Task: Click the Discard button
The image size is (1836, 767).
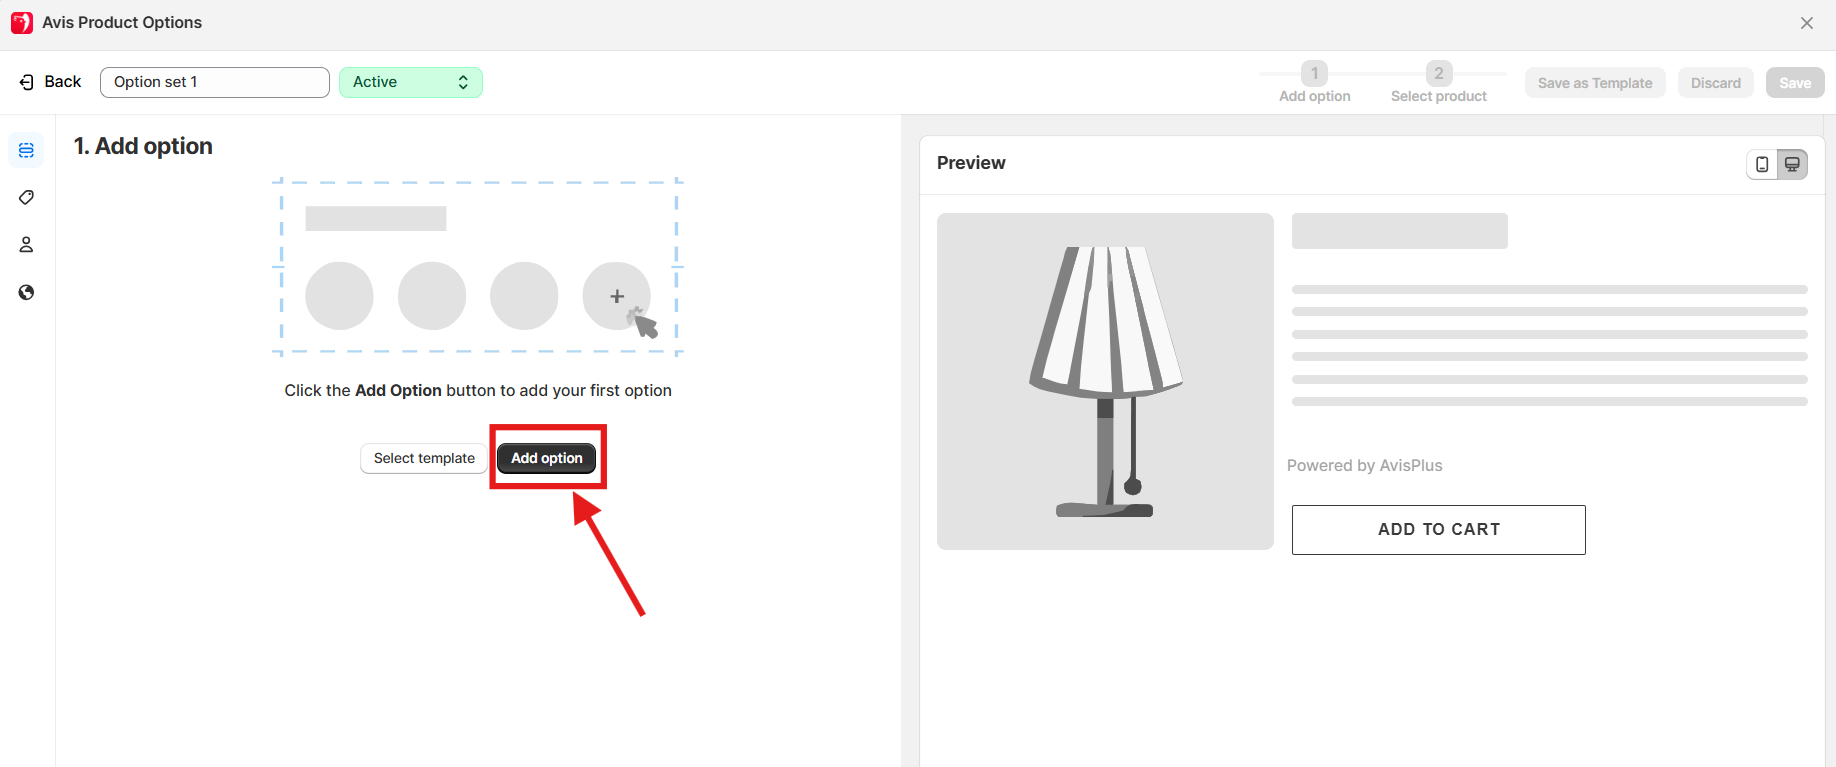Action: pyautogui.click(x=1715, y=83)
